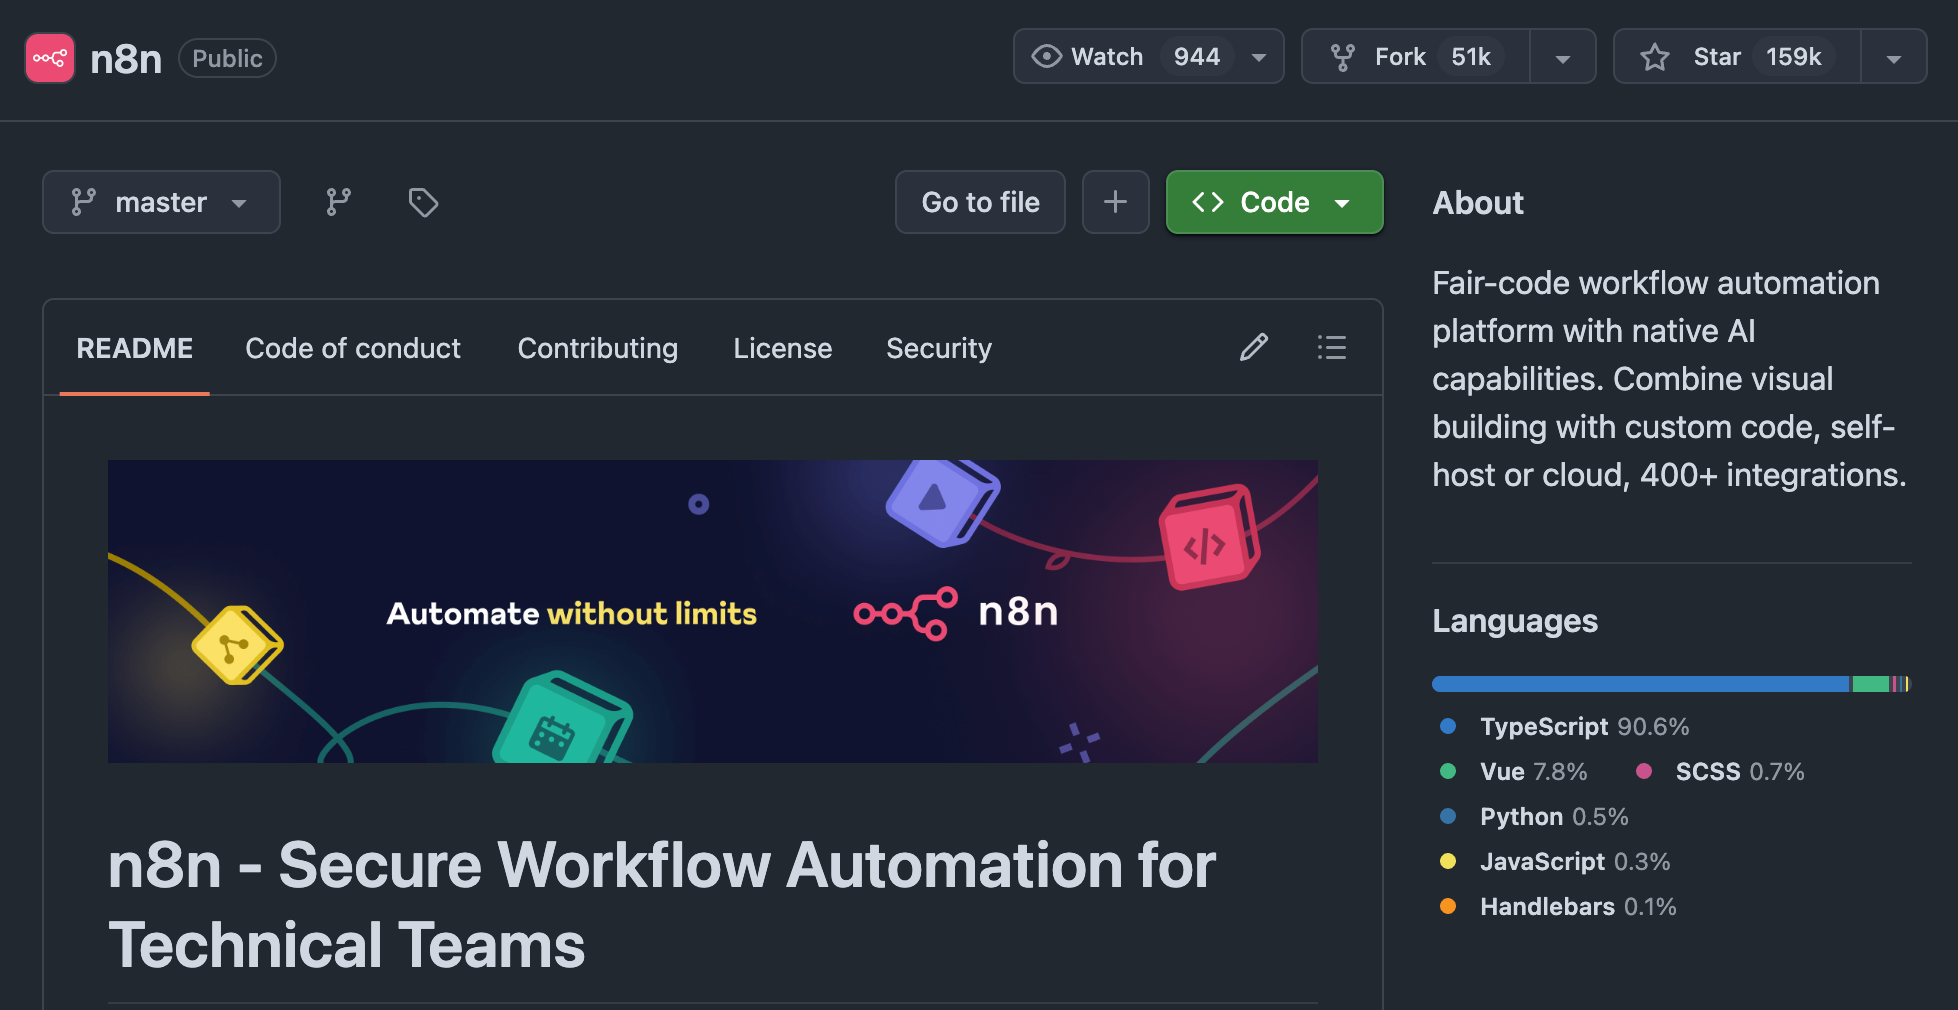The width and height of the screenshot is (1958, 1010).
Task: Open the README outline list icon
Action: click(1332, 347)
